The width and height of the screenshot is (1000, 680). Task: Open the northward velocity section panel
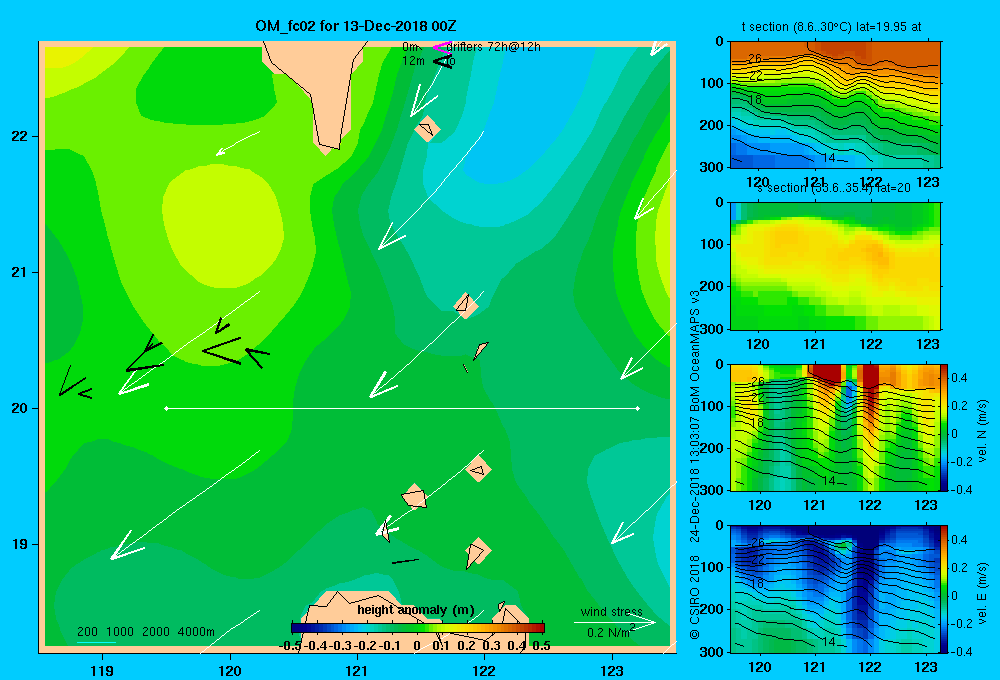click(835, 427)
